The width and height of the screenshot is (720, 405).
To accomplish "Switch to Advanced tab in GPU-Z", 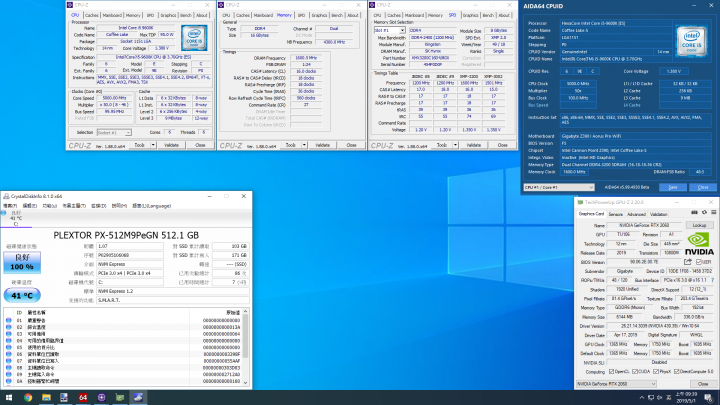I will click(636, 214).
